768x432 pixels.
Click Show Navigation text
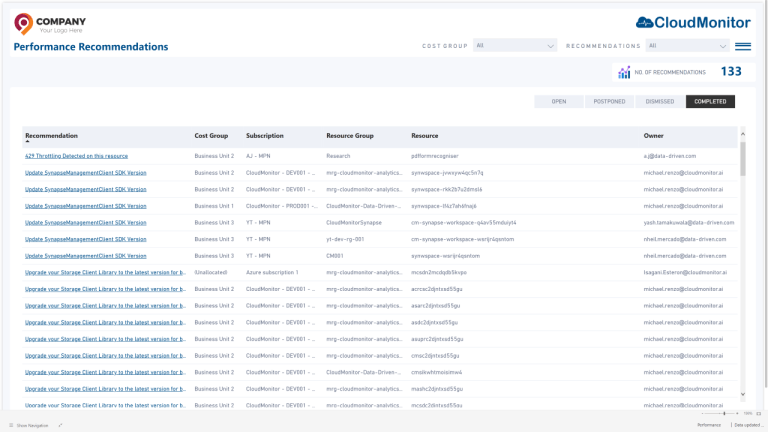pyautogui.click(x=32, y=426)
